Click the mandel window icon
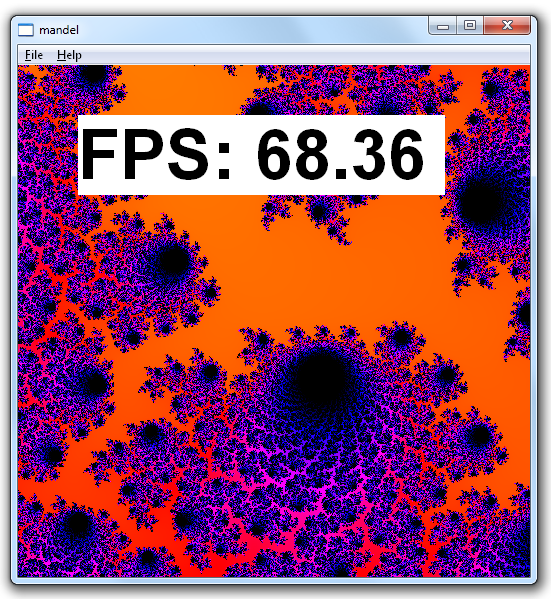Screen dimensions: 551x599 point(26,30)
